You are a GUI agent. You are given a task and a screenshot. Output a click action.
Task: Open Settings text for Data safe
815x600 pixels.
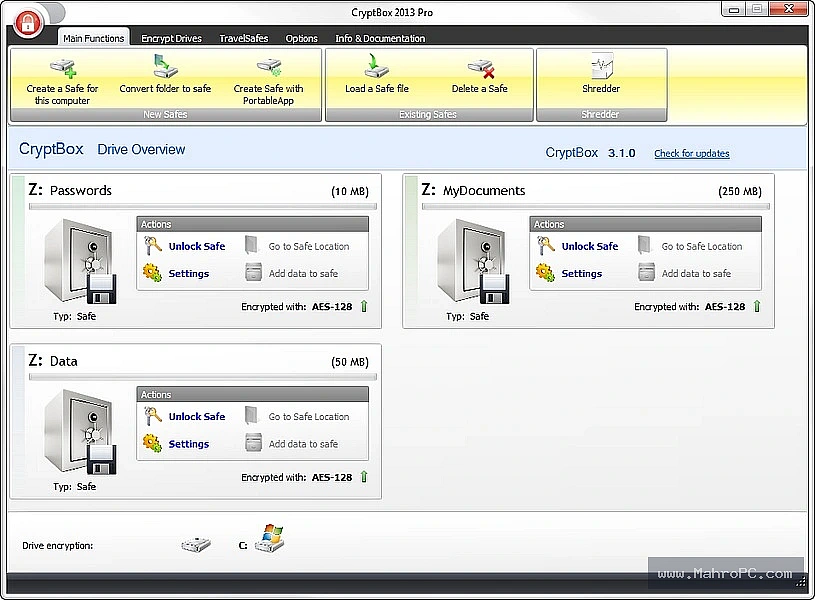(189, 444)
